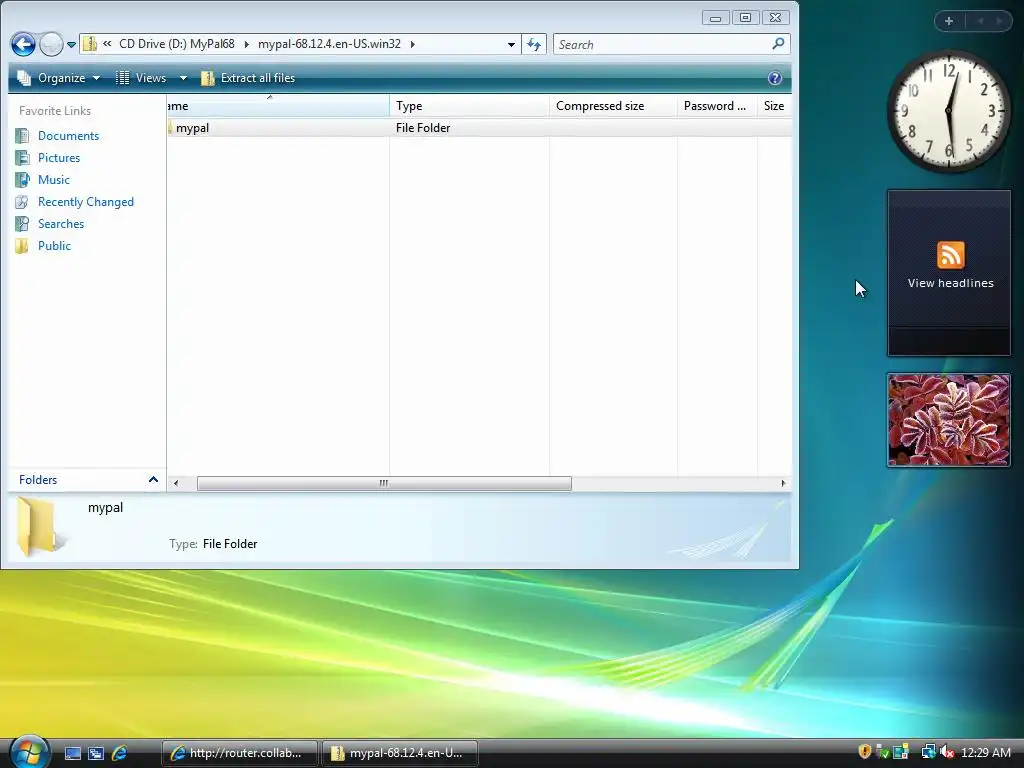Viewport: 1024px width, 768px height.
Task: Select the CD Drive (D:) MyPal68 breadcrumb
Action: click(176, 44)
